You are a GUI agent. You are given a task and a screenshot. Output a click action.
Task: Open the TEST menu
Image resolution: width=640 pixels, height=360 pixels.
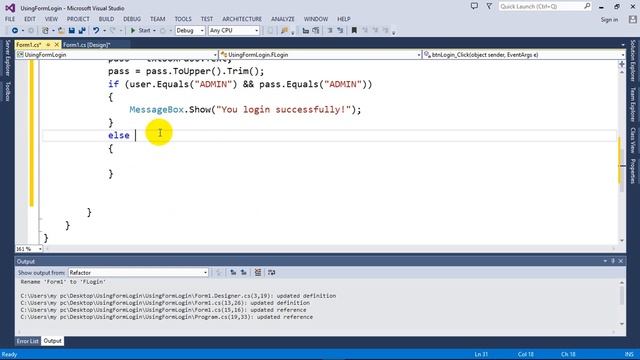pyautogui.click(x=207, y=19)
